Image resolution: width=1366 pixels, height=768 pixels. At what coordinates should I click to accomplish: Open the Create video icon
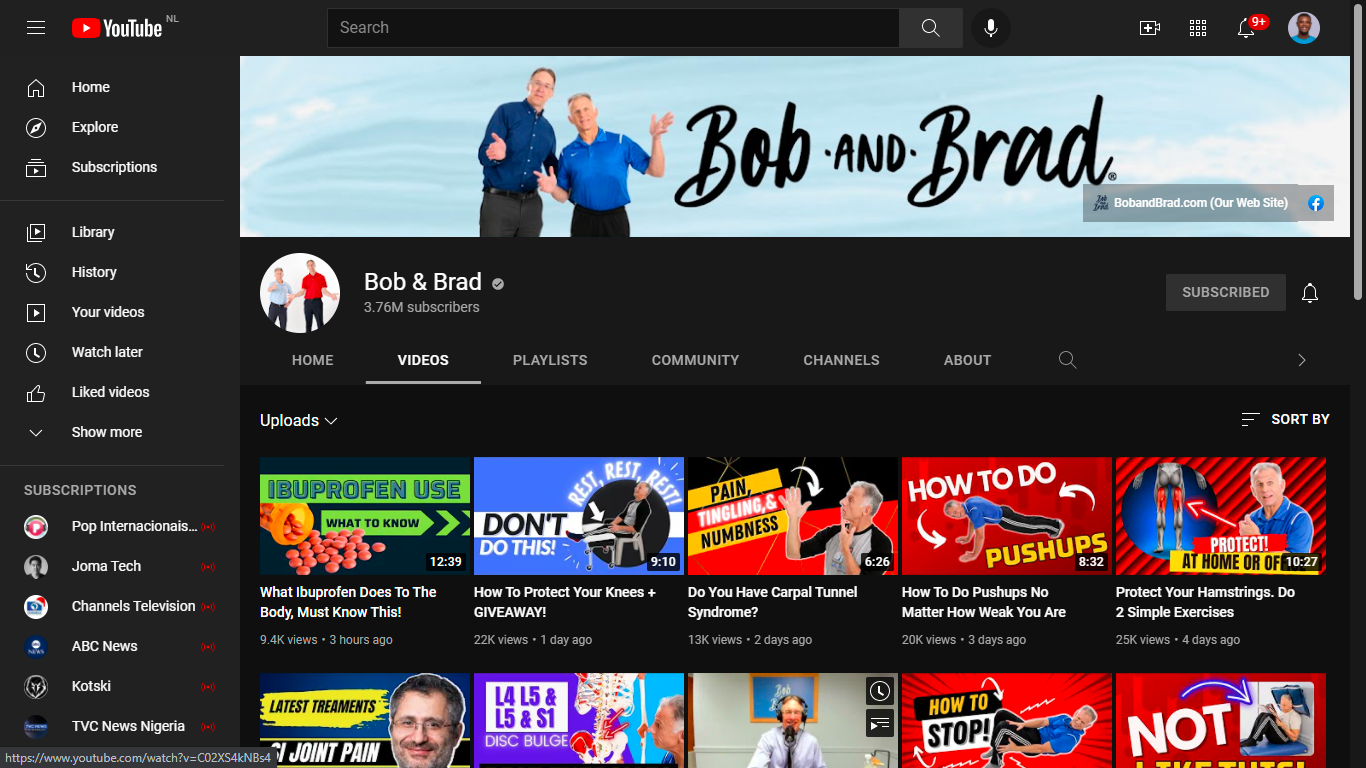click(1150, 28)
